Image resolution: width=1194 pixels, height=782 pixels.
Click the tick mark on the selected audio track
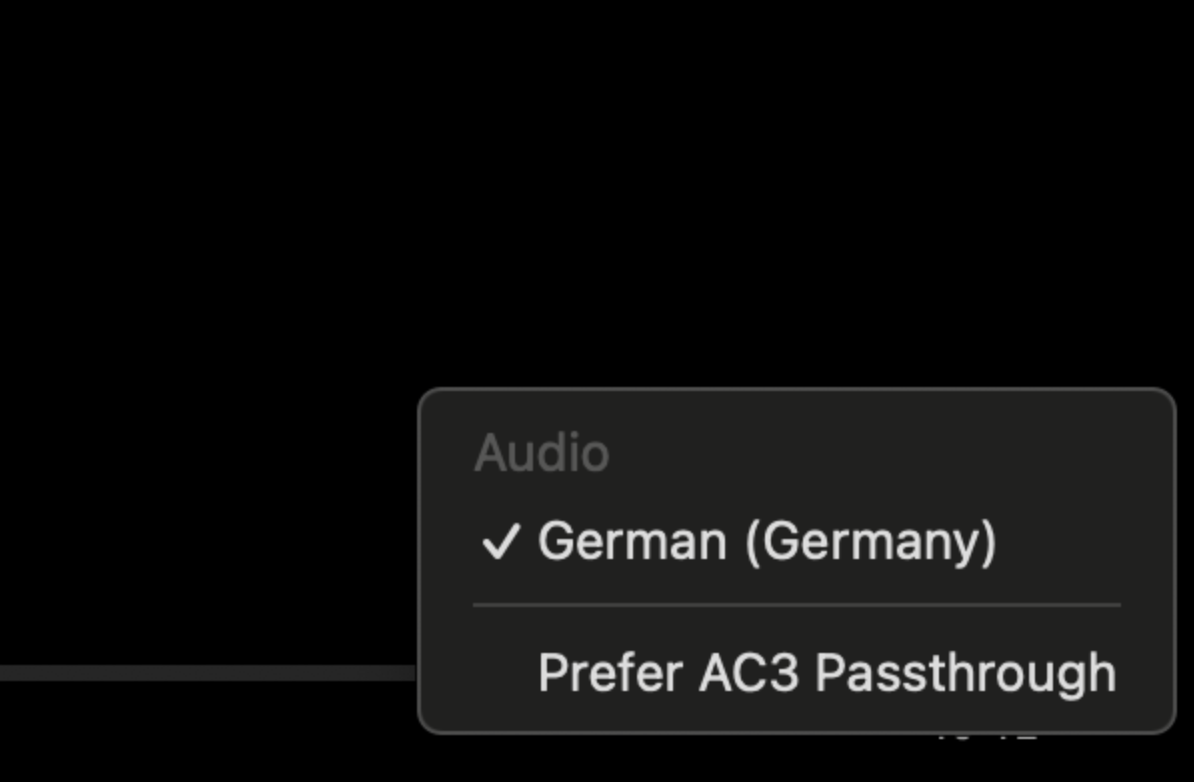tap(500, 542)
